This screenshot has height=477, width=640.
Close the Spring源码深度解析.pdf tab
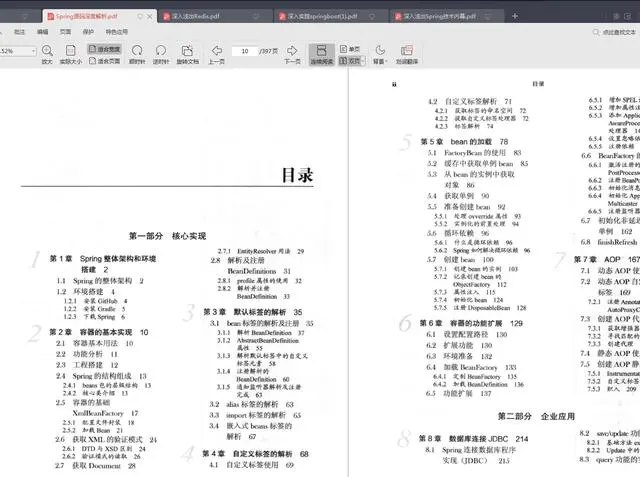click(x=149, y=16)
